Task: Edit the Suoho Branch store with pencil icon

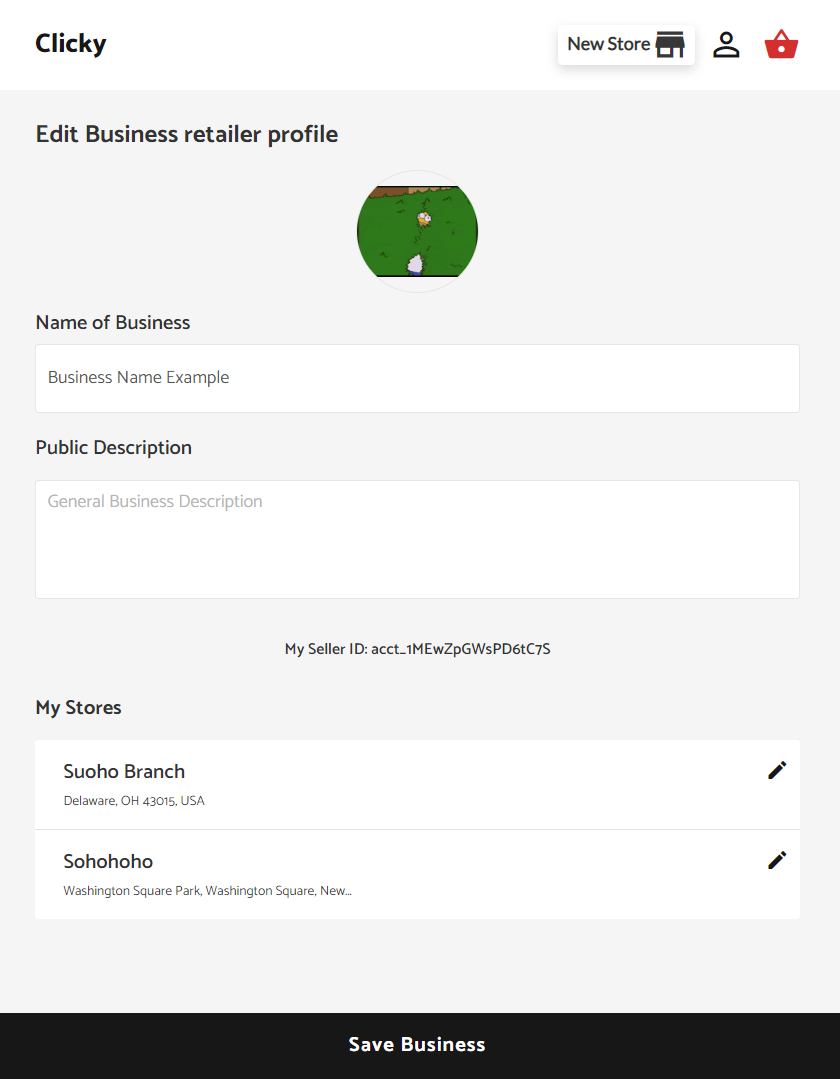Action: (777, 770)
